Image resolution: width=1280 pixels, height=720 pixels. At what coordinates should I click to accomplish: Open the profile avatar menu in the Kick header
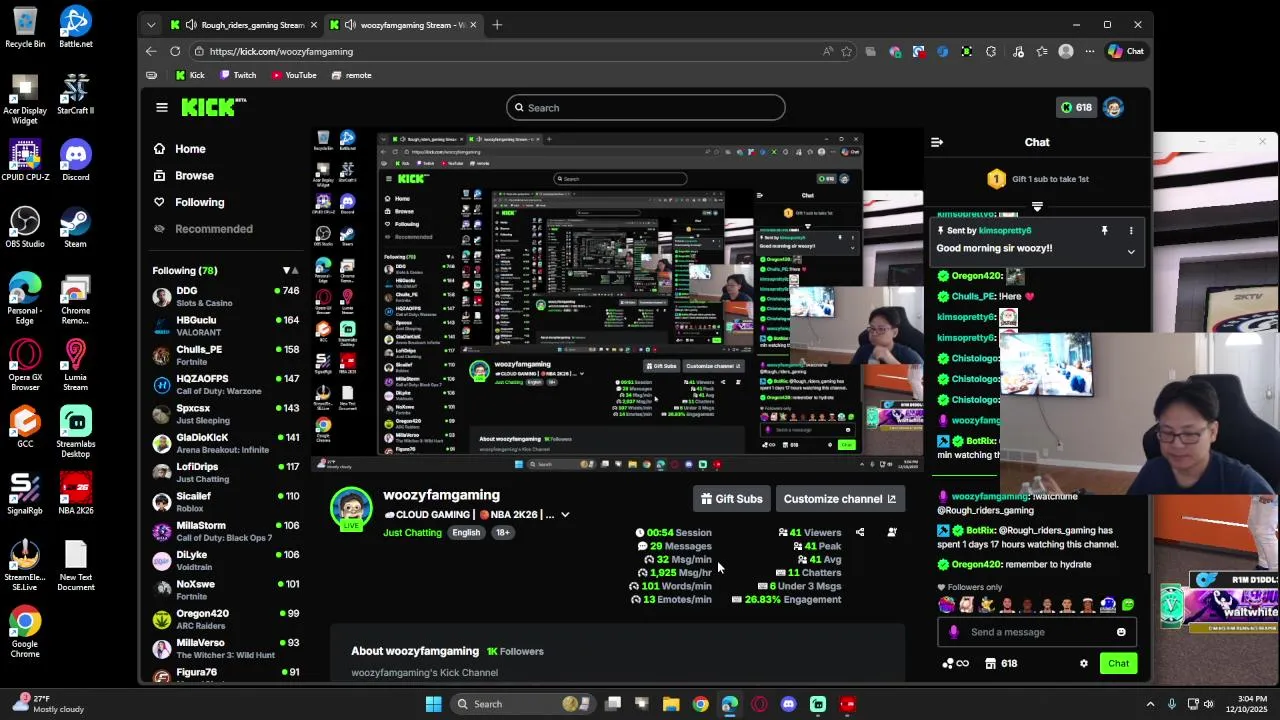click(x=1113, y=108)
